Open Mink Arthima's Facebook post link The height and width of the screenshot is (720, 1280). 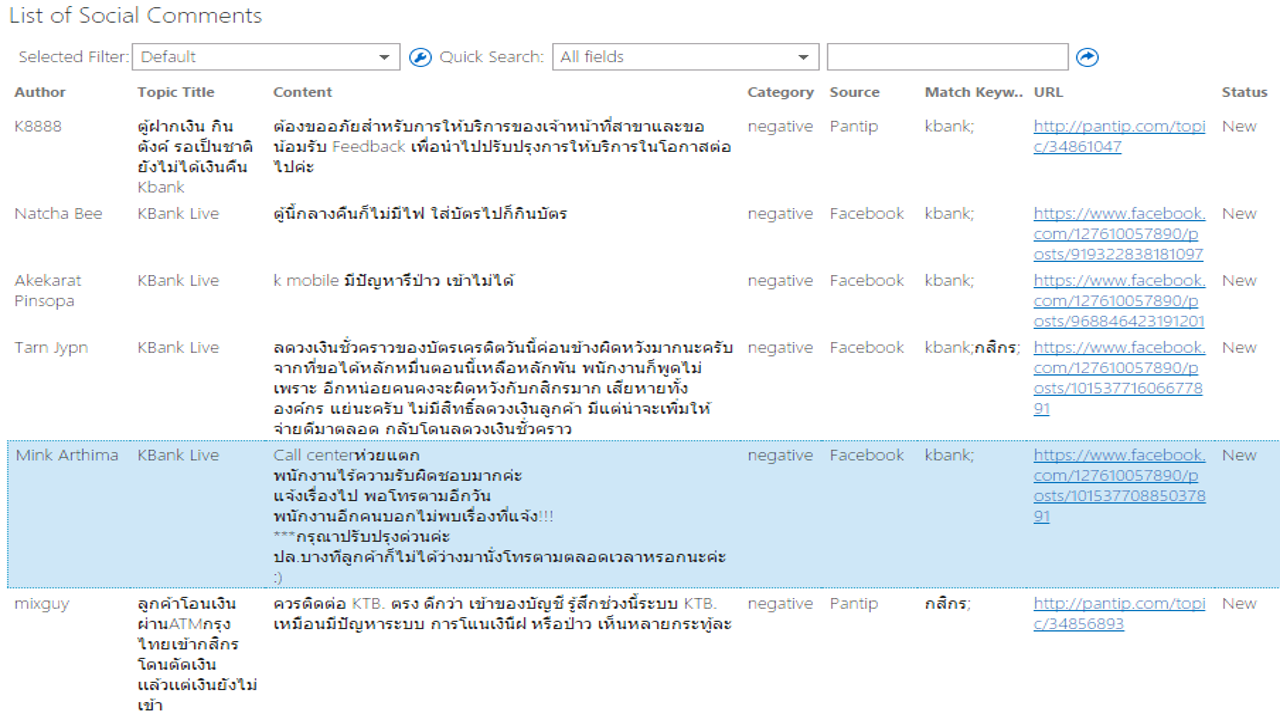1119,485
